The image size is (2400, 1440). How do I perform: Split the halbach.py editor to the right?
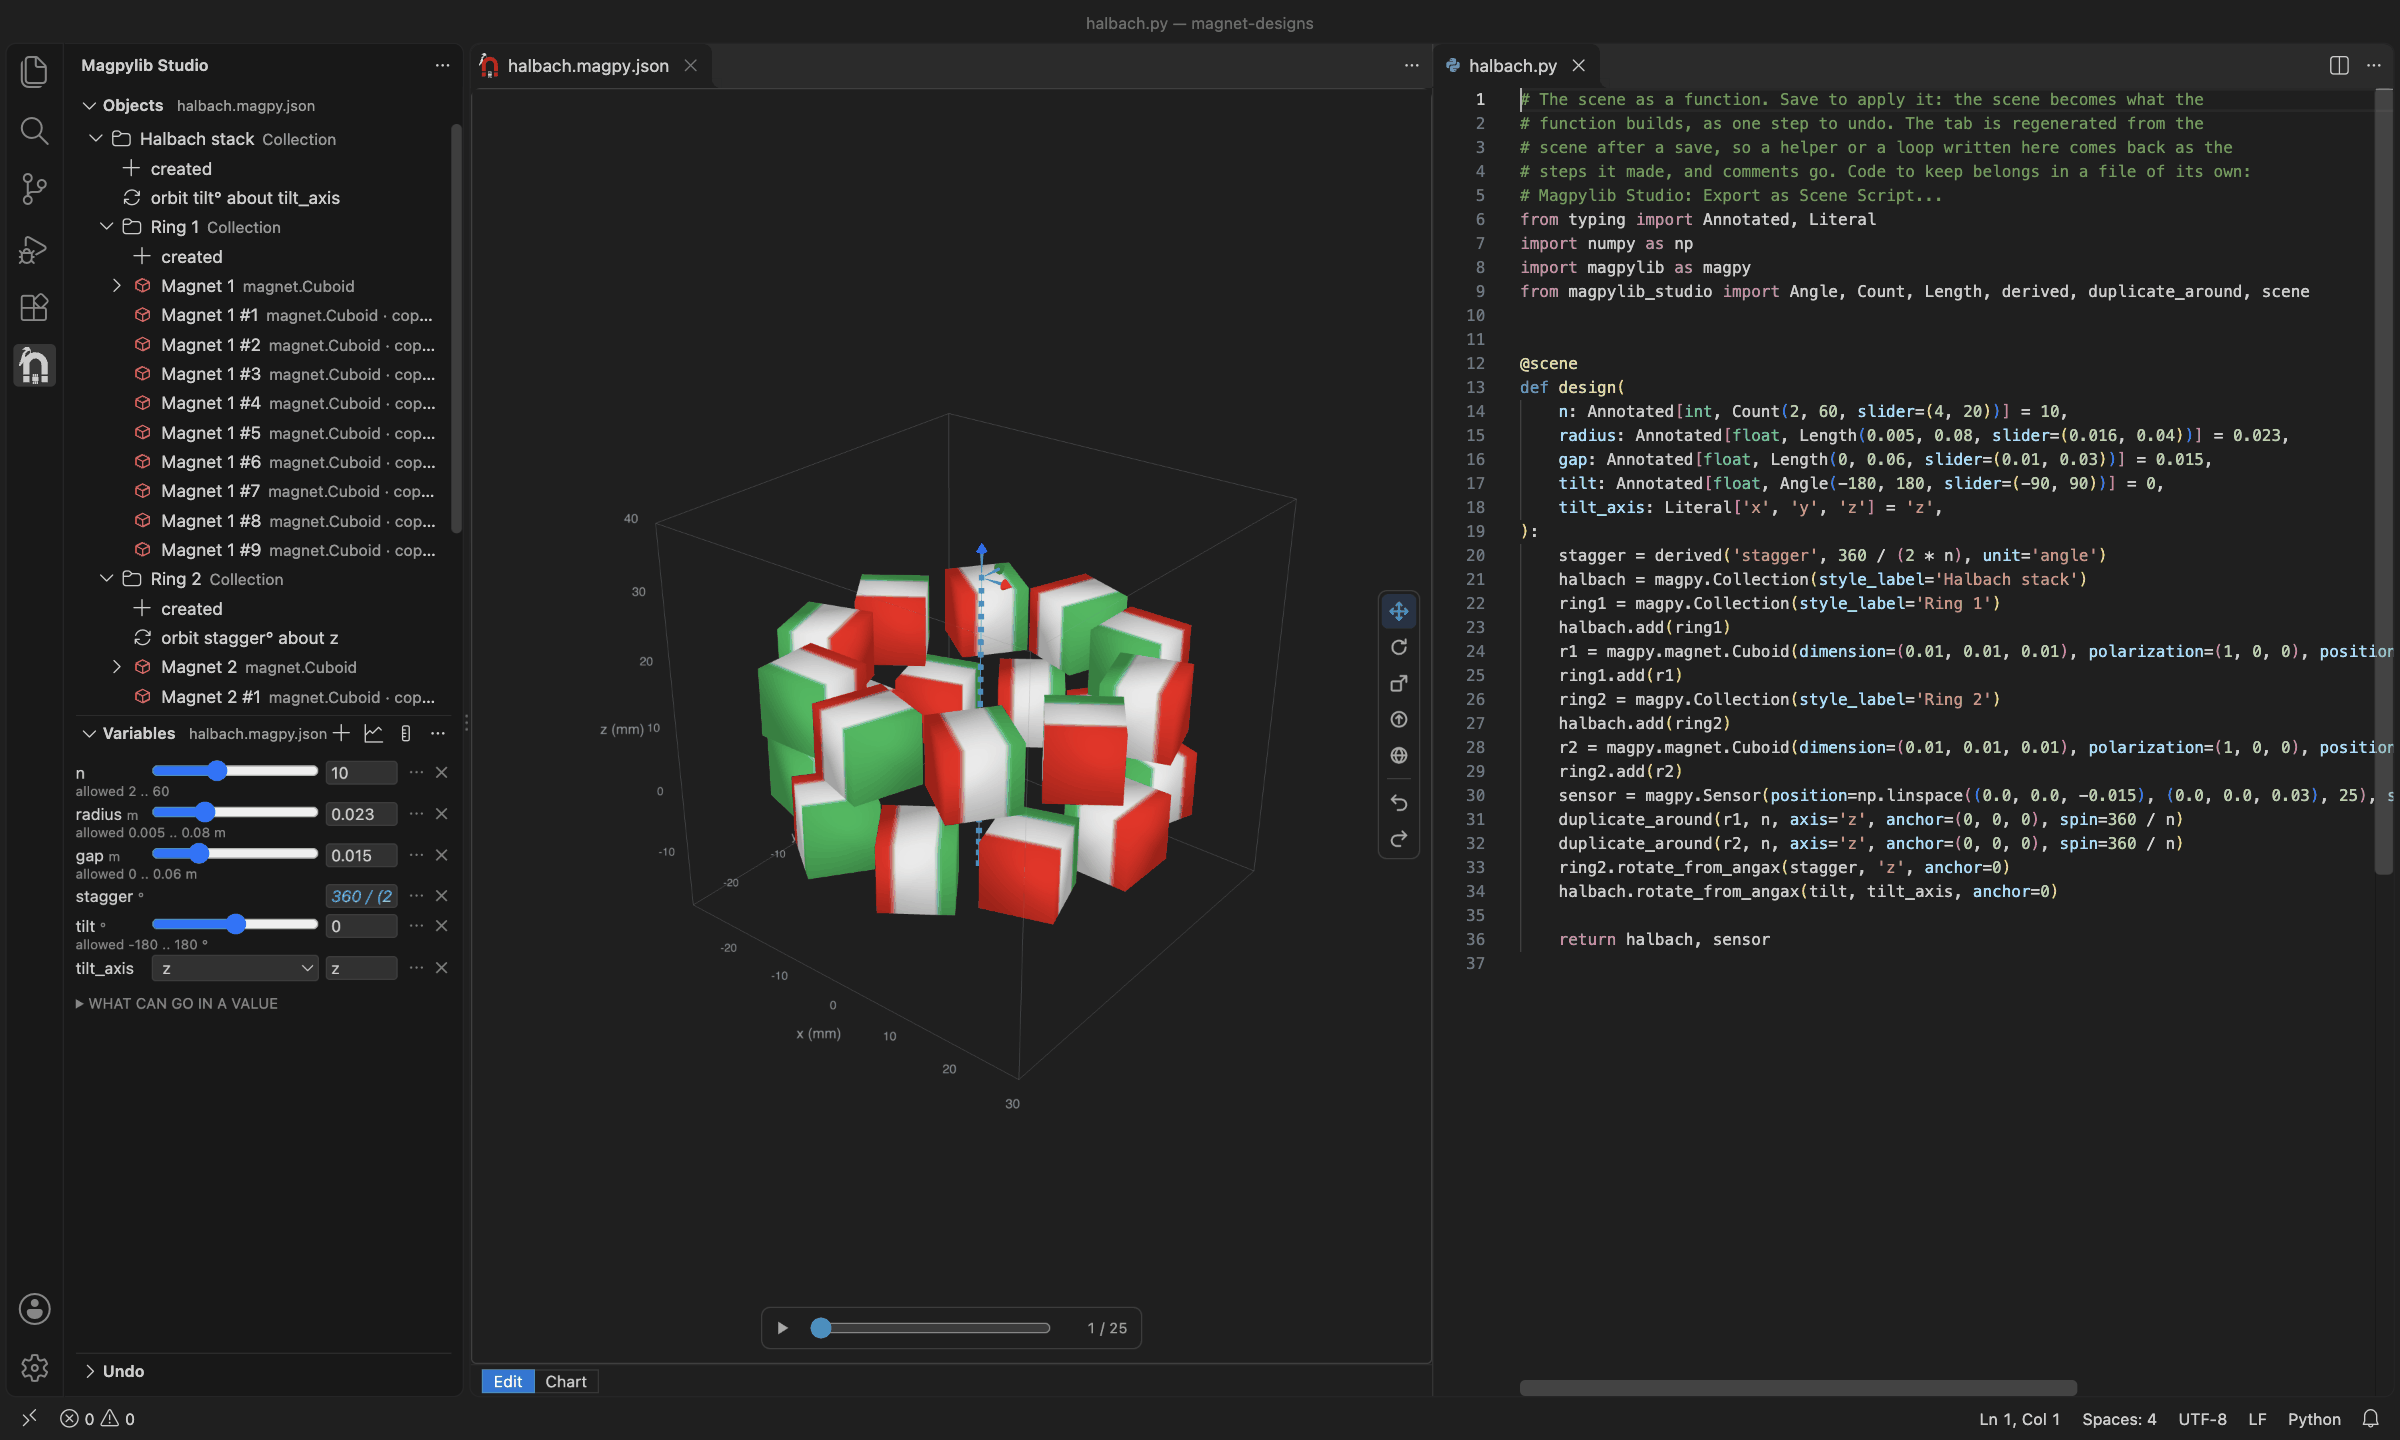[x=2338, y=65]
